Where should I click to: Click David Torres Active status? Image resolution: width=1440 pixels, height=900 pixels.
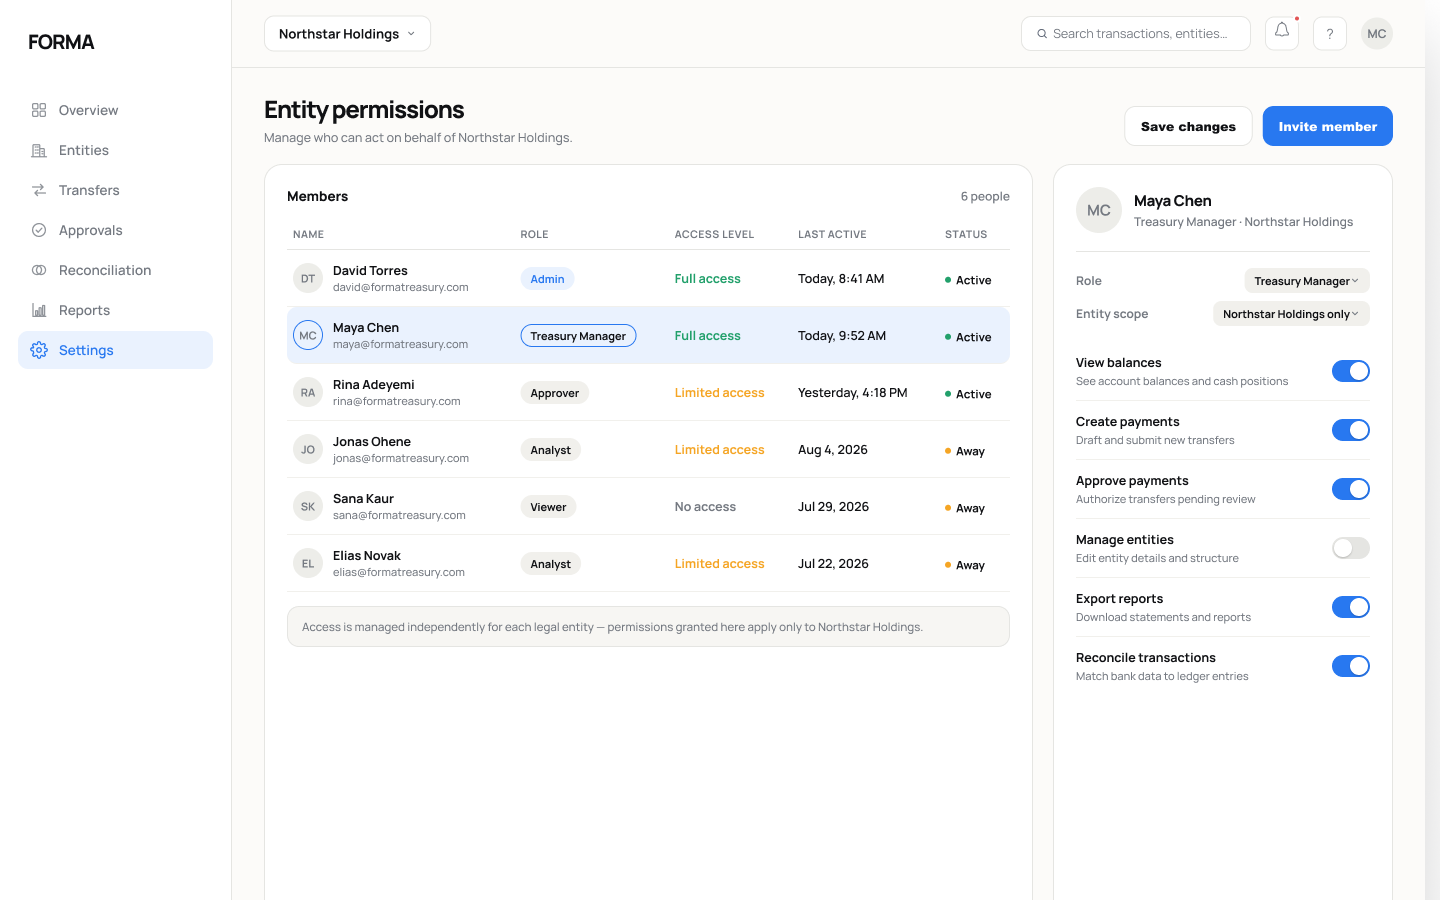pos(968,280)
